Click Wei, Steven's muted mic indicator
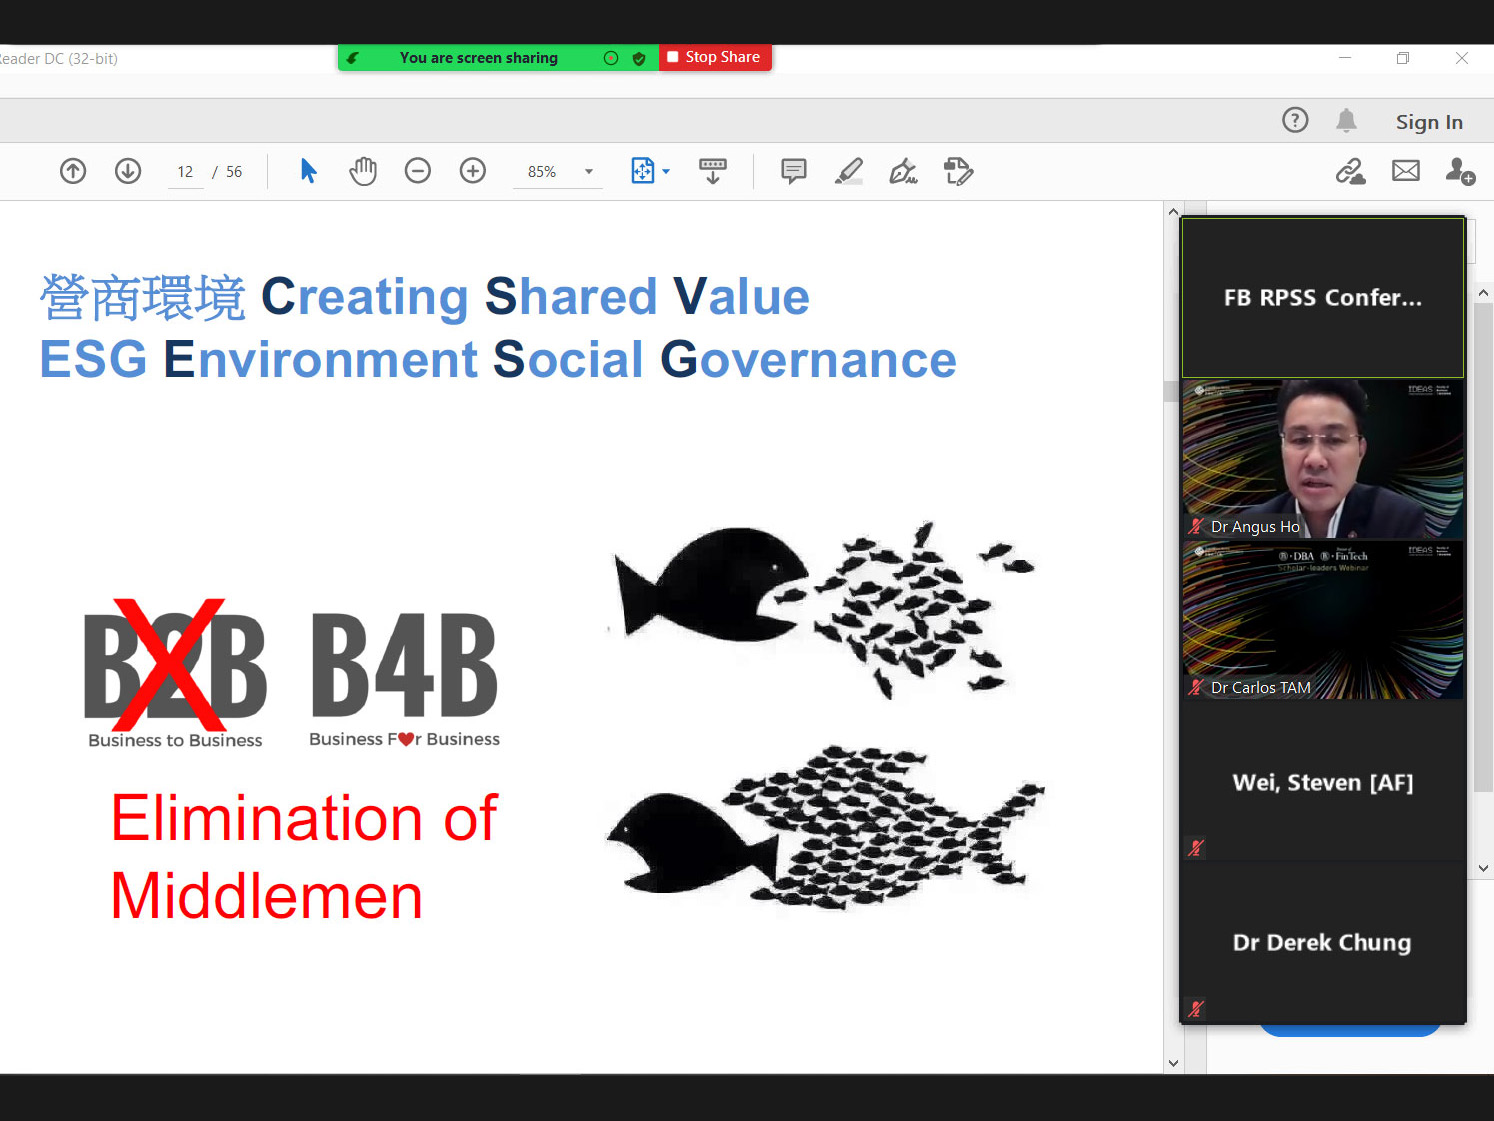The width and height of the screenshot is (1494, 1121). coord(1194,847)
